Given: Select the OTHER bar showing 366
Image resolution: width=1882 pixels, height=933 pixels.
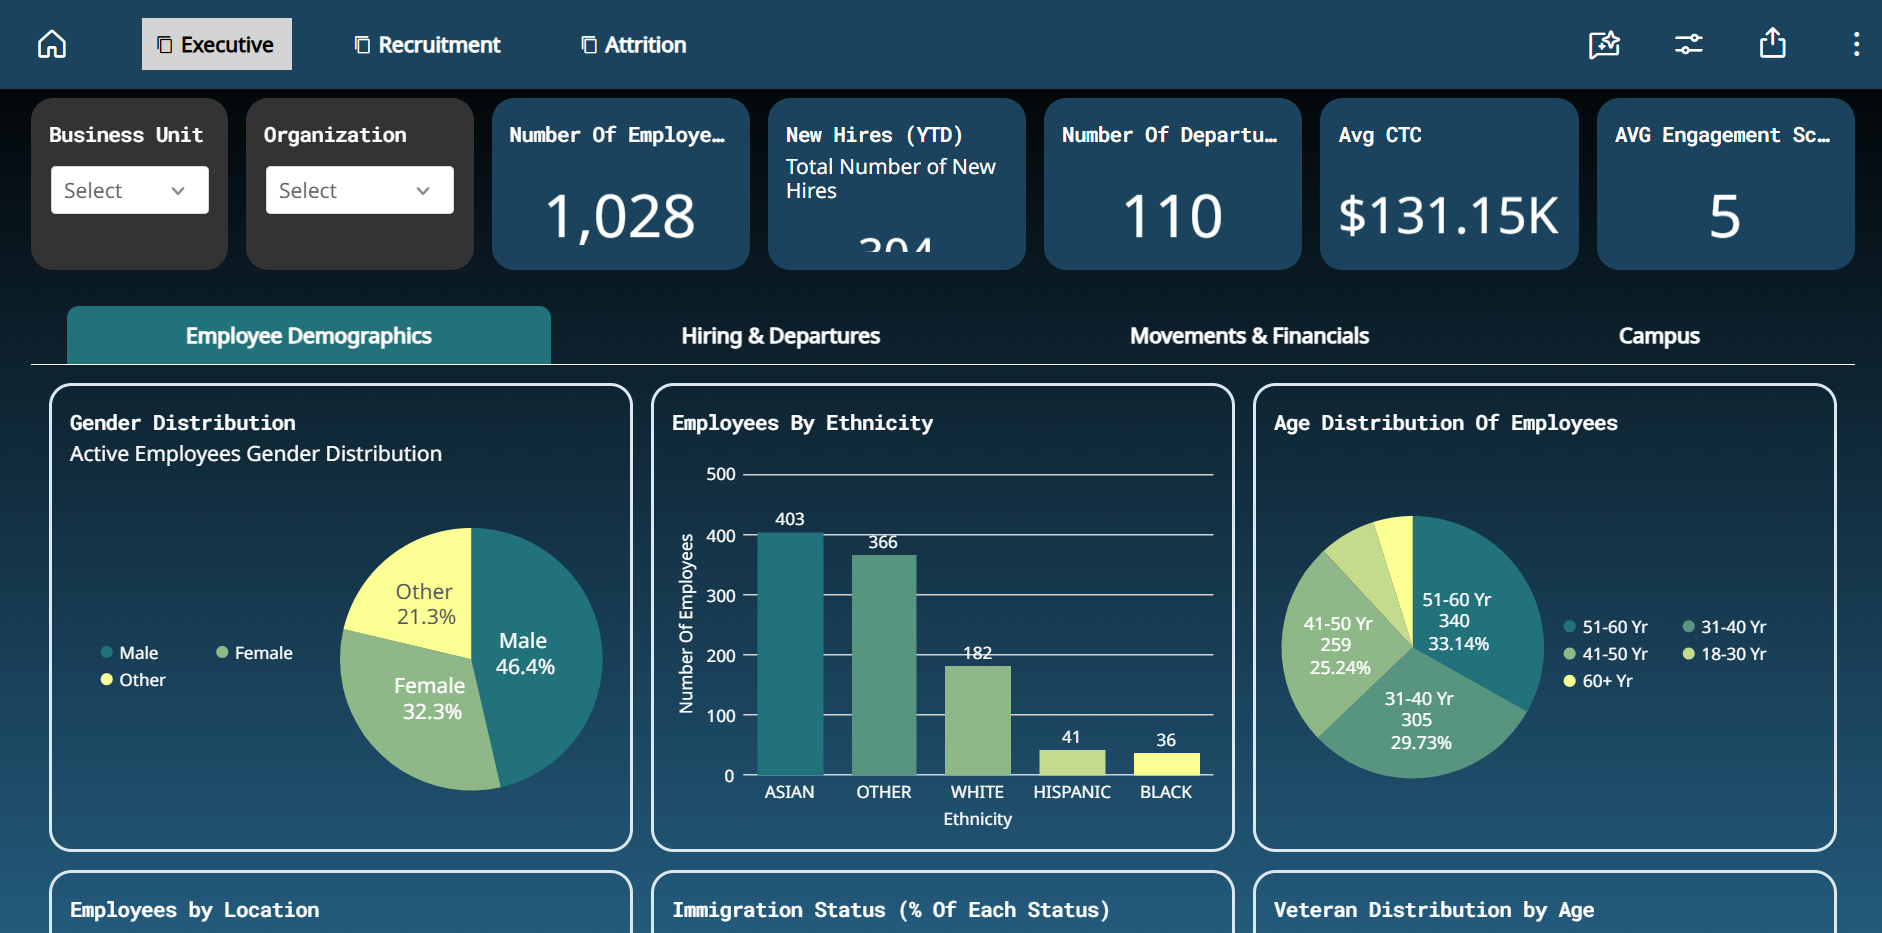Looking at the screenshot, I should tap(884, 665).
